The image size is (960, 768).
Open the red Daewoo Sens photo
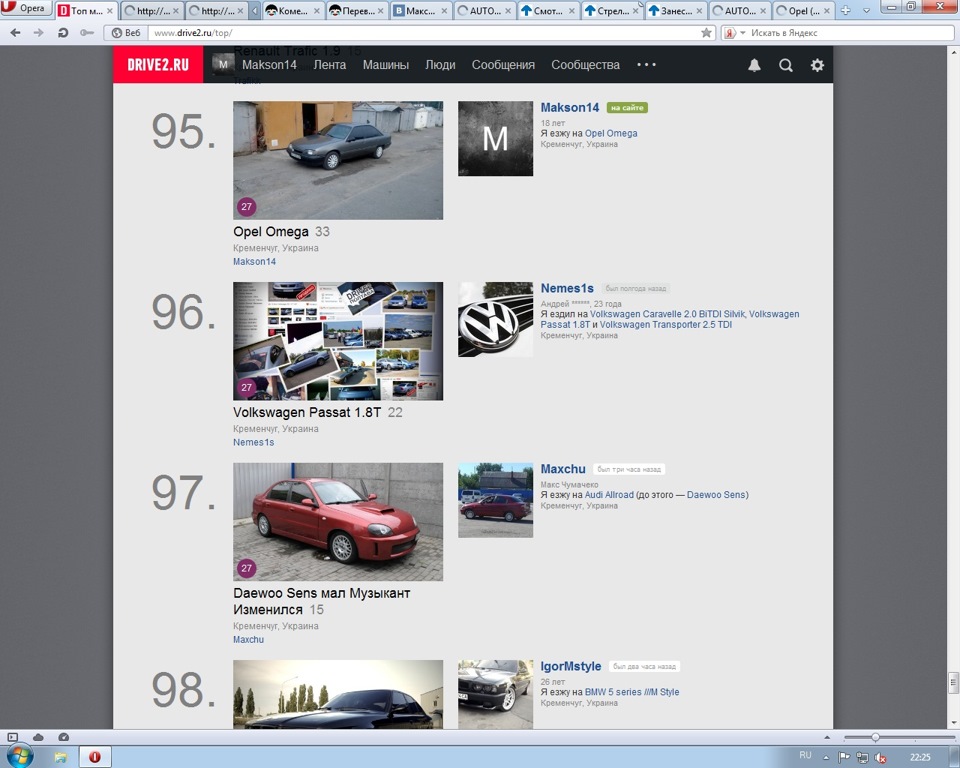pyautogui.click(x=338, y=522)
